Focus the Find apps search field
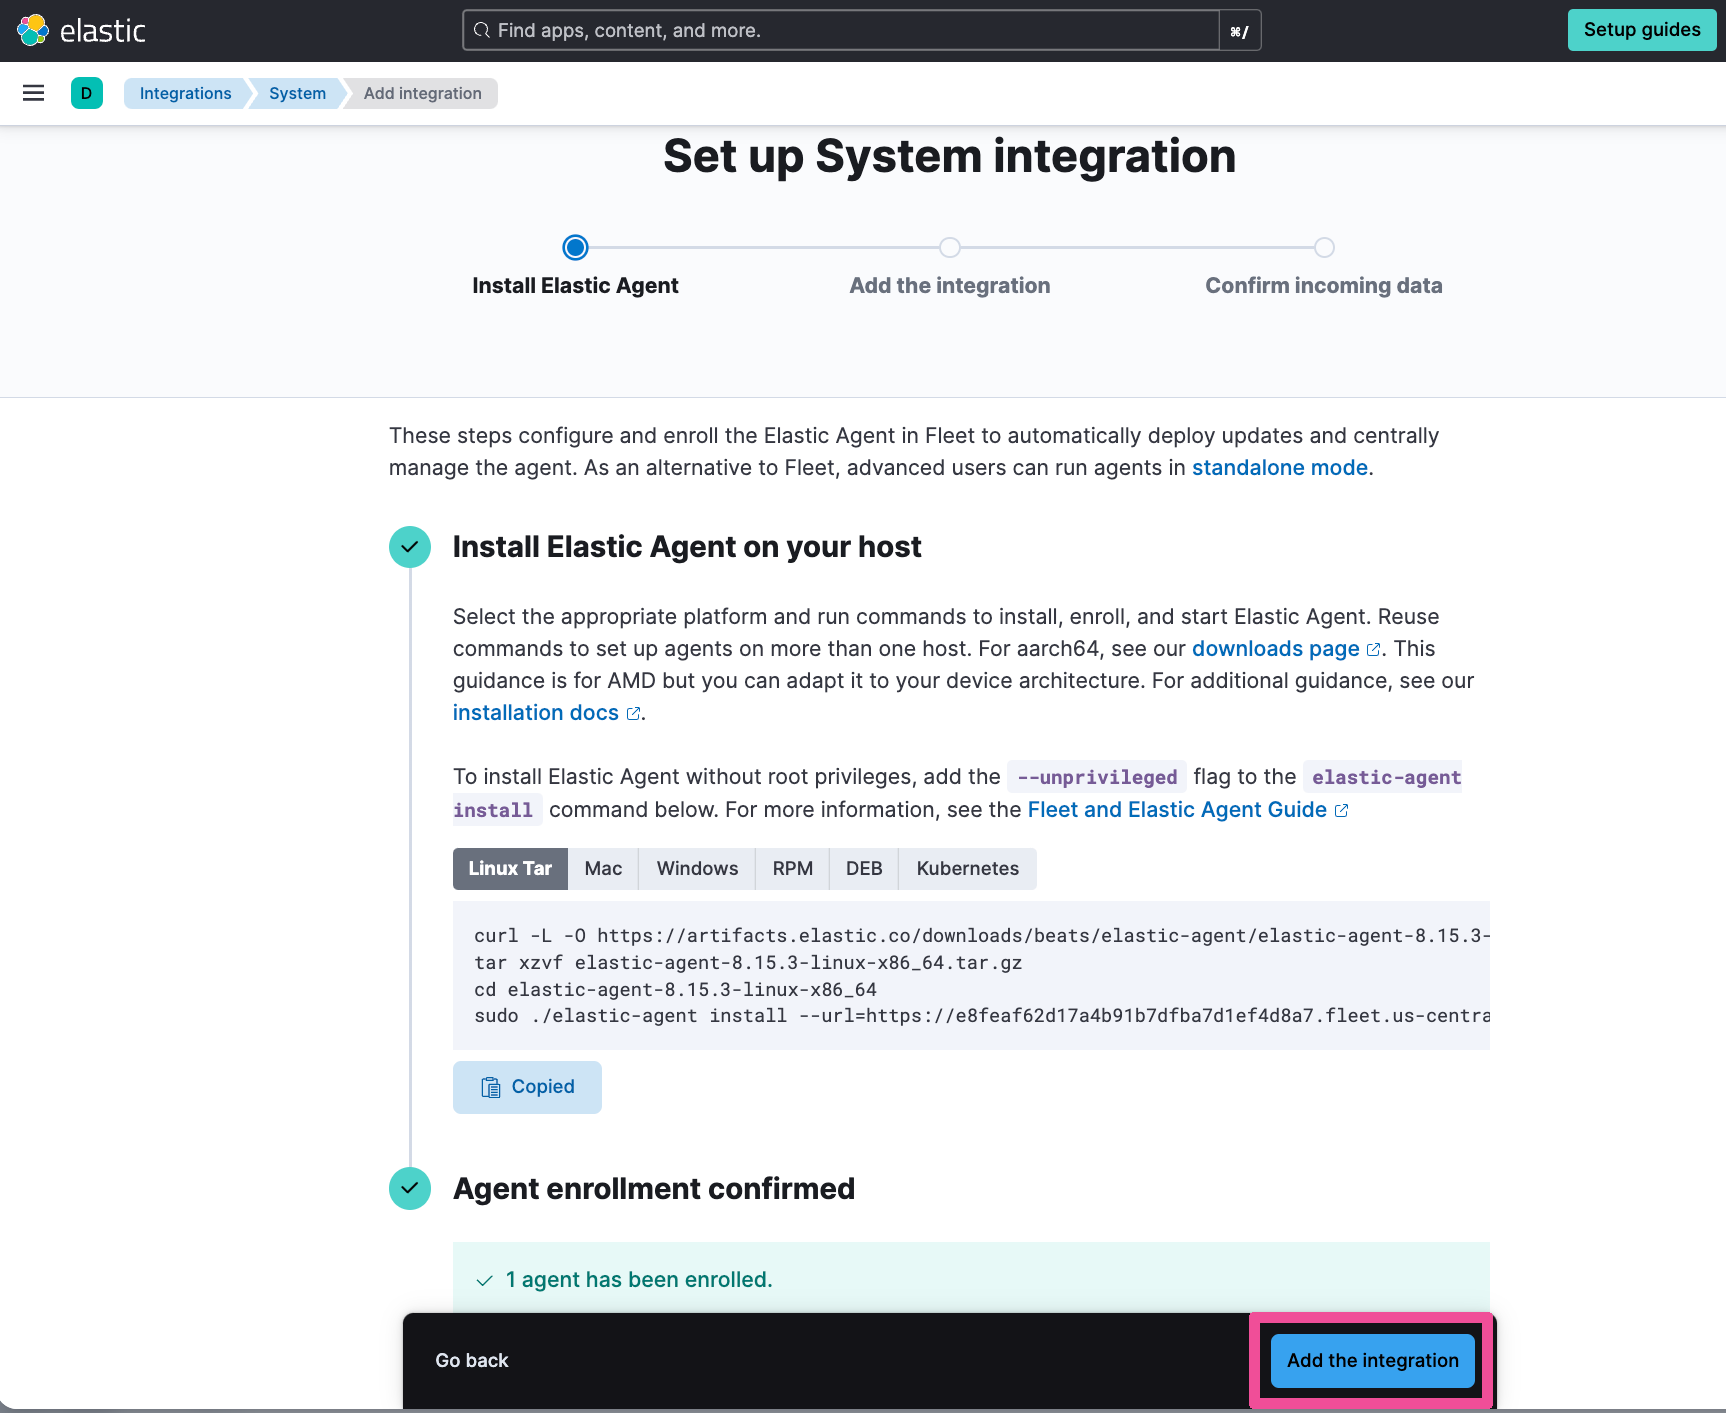The width and height of the screenshot is (1726, 1413). 841,30
